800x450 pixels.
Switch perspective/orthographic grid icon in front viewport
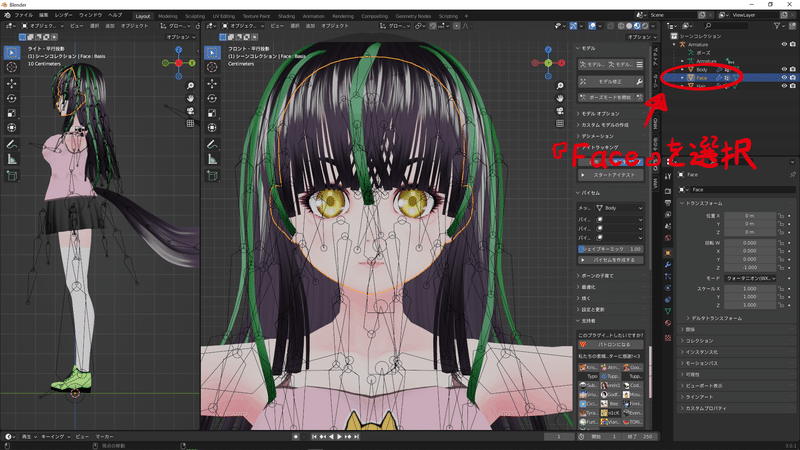560,123
